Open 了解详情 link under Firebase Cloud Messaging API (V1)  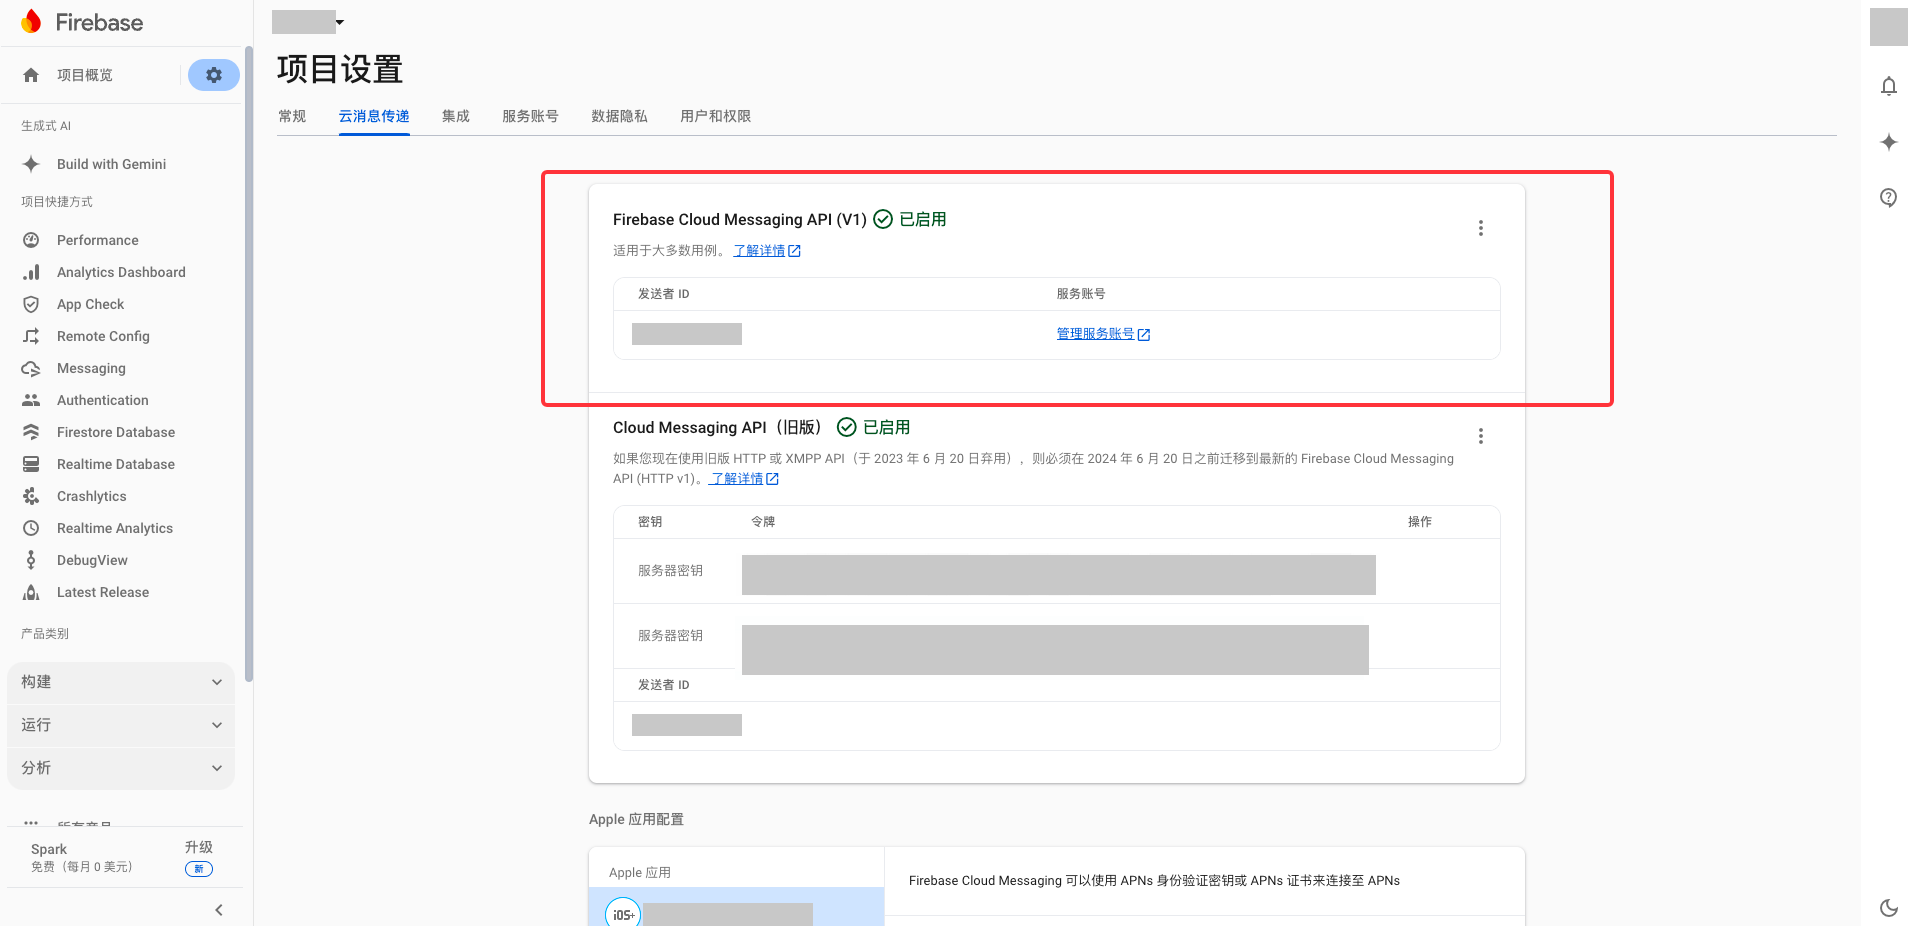pos(767,251)
